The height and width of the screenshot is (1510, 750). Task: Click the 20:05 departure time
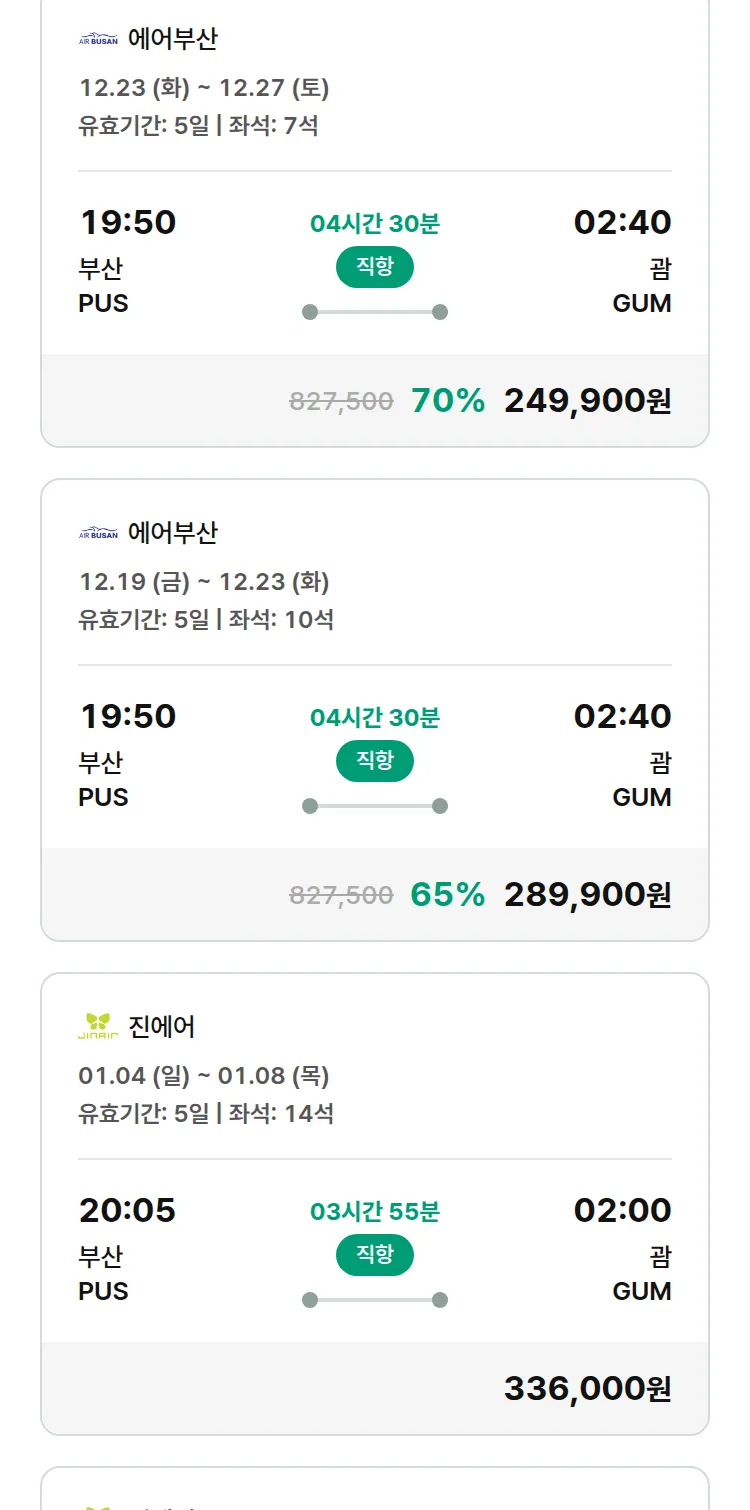127,1210
